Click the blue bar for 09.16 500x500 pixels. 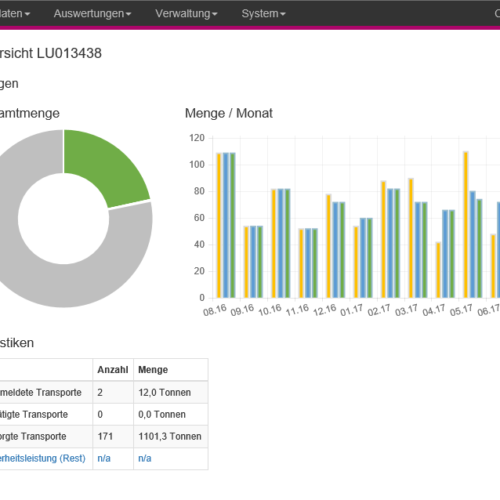[x=253, y=262]
